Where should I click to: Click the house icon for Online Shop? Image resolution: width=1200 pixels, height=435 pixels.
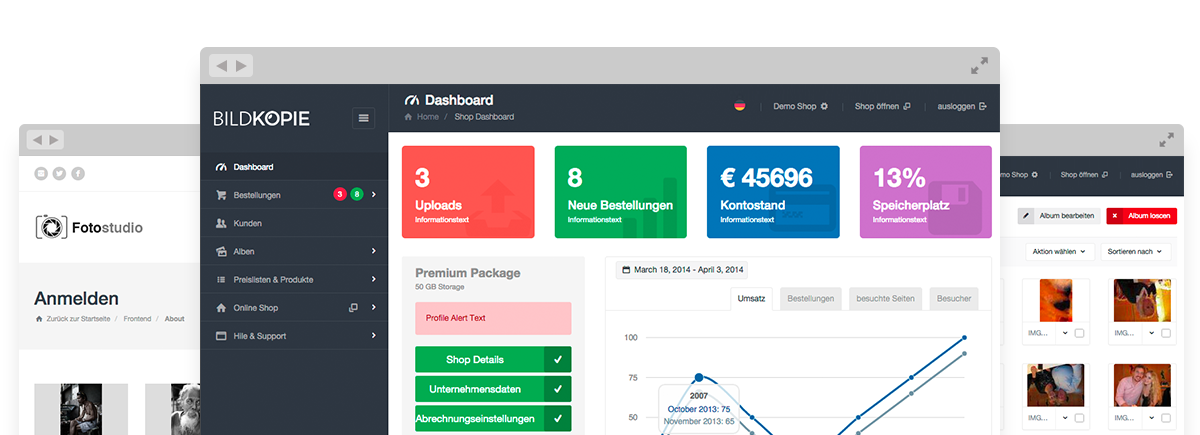click(221, 307)
